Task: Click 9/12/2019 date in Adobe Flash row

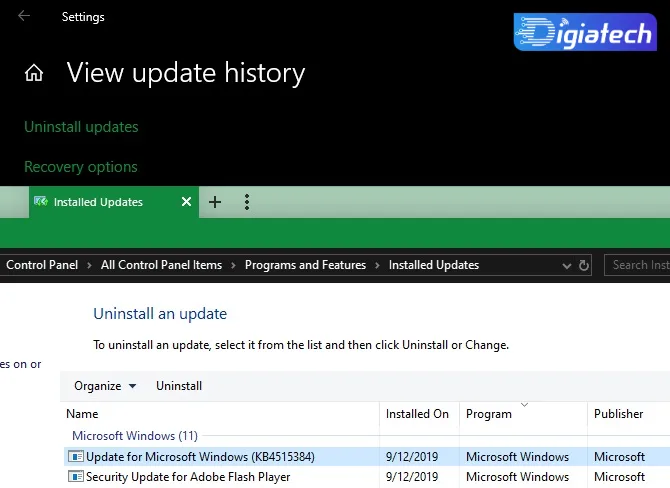Action: pos(412,477)
